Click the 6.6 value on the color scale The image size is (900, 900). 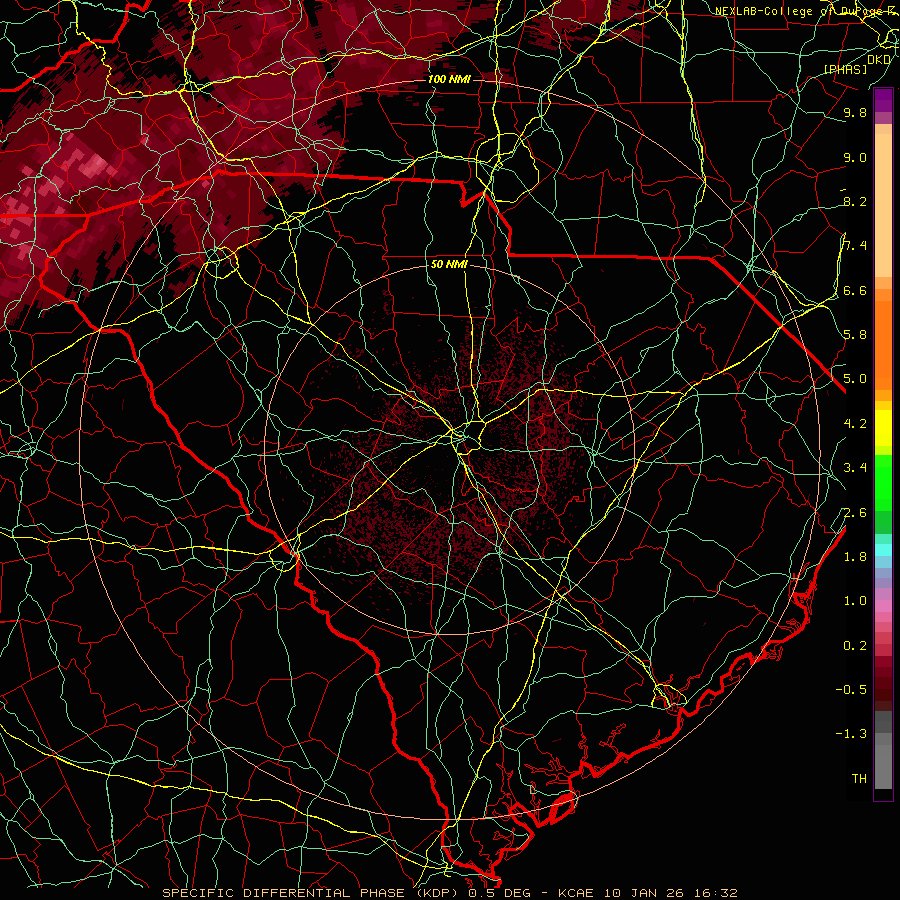[x=855, y=290]
